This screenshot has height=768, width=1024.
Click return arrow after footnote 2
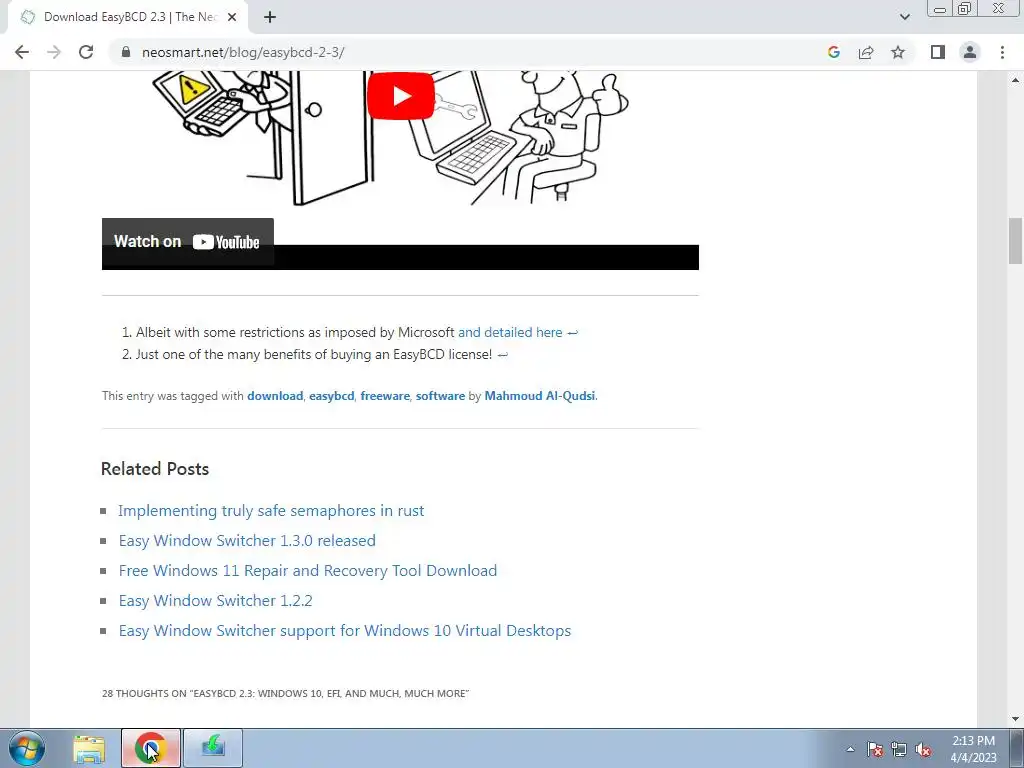coord(502,355)
